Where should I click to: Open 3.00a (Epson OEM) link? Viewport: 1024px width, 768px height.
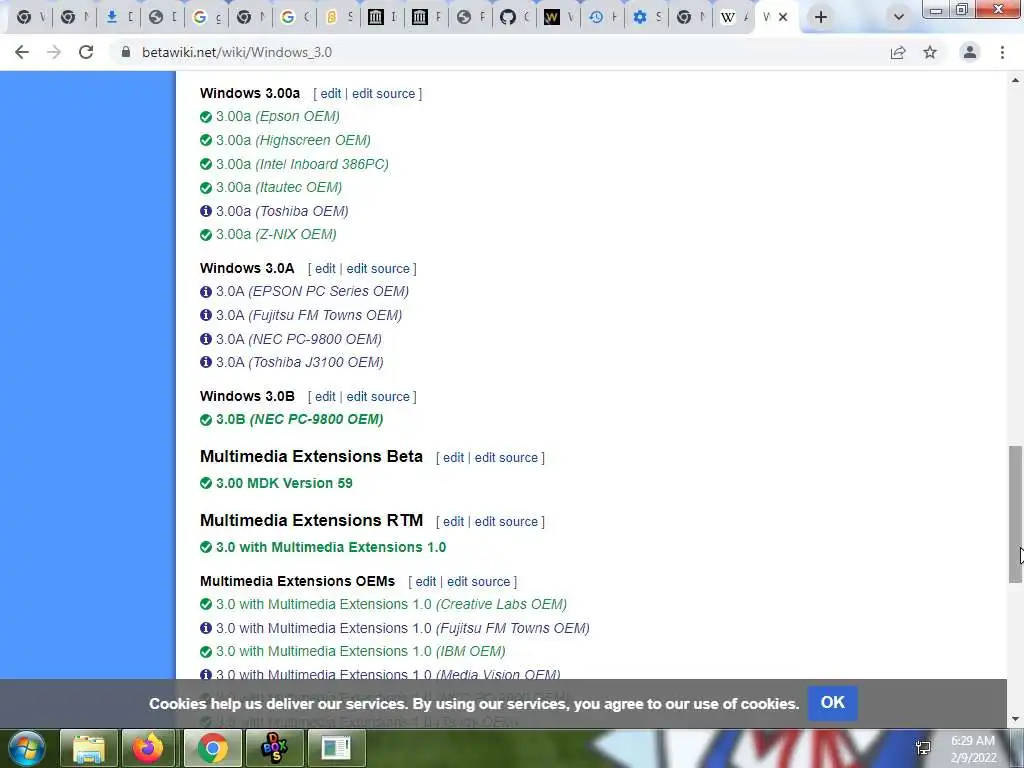[x=278, y=116]
